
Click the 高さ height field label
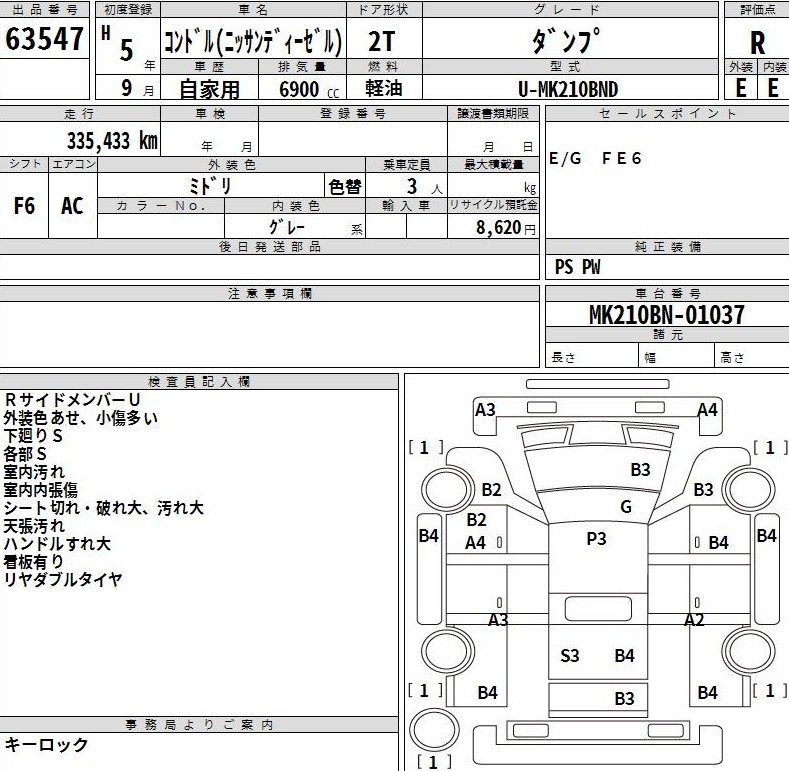coord(732,357)
